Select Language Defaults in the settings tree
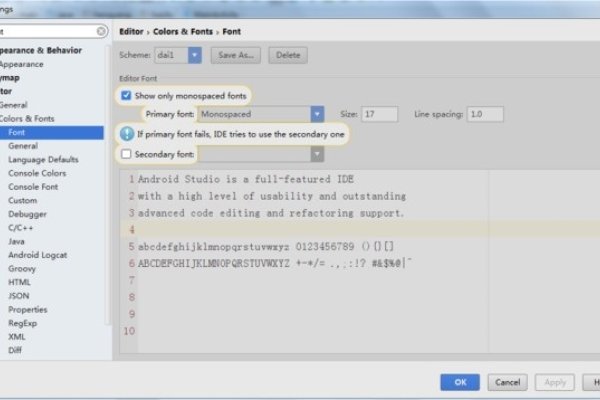Image resolution: width=600 pixels, height=400 pixels. coord(43,159)
